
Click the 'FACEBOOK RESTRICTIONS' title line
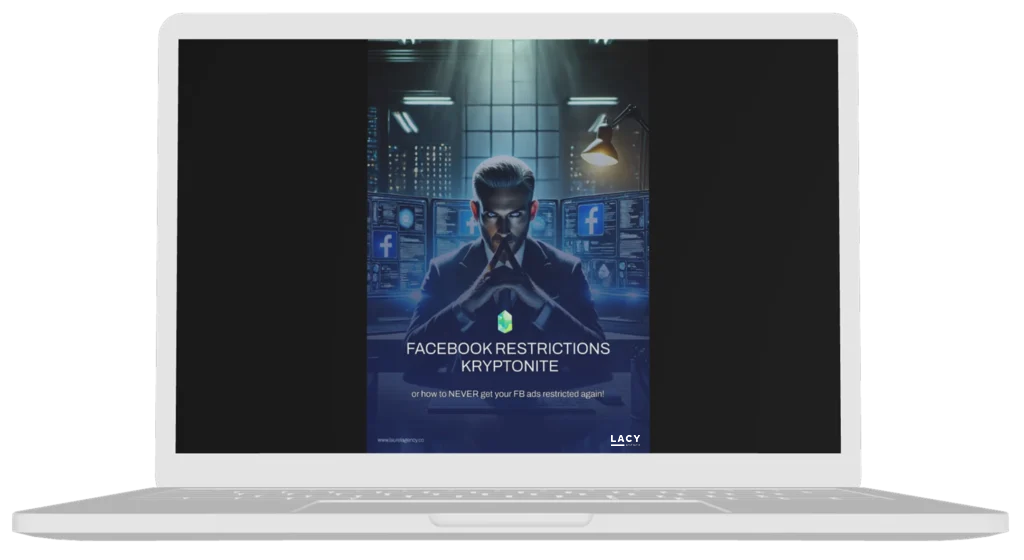[x=507, y=349]
